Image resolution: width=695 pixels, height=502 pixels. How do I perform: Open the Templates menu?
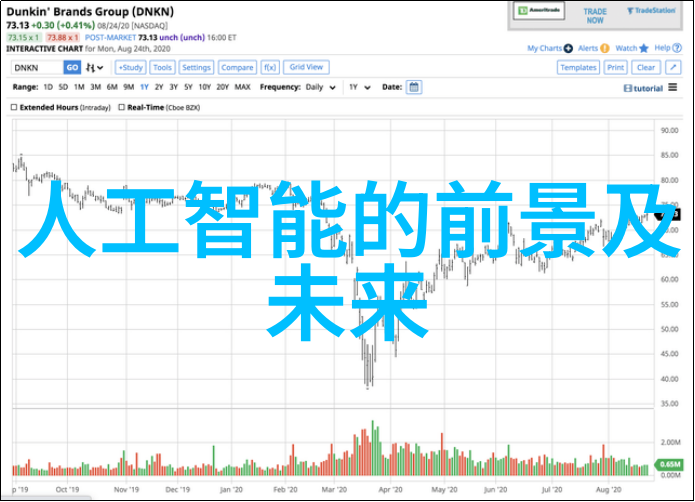pyautogui.click(x=578, y=67)
